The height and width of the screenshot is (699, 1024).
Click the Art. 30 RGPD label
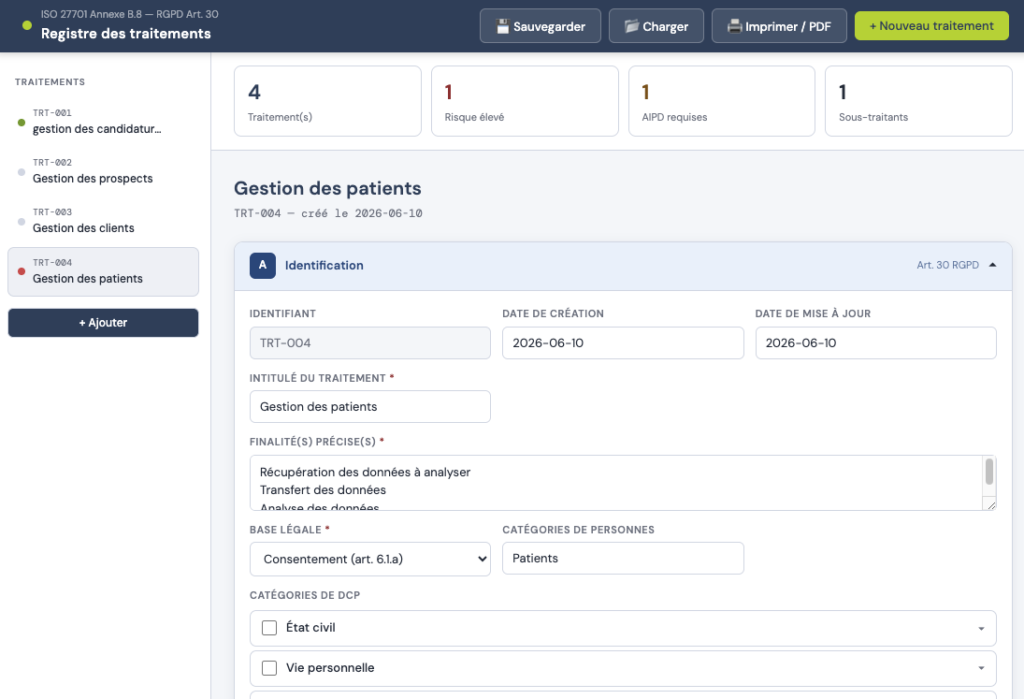pyautogui.click(x=948, y=265)
